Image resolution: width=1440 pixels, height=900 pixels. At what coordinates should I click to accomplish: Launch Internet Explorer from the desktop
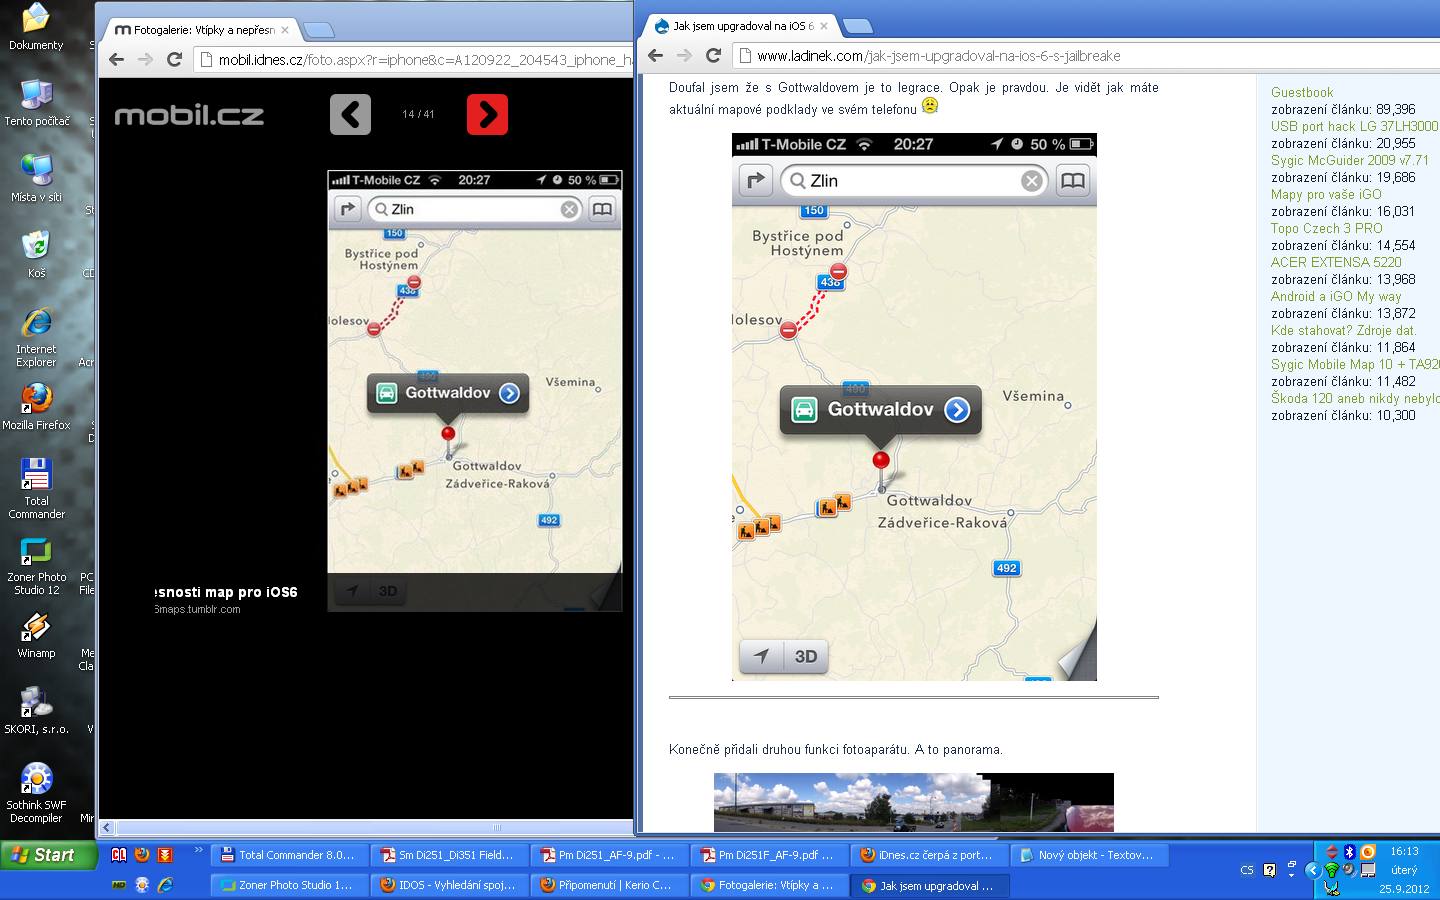pyautogui.click(x=36, y=337)
